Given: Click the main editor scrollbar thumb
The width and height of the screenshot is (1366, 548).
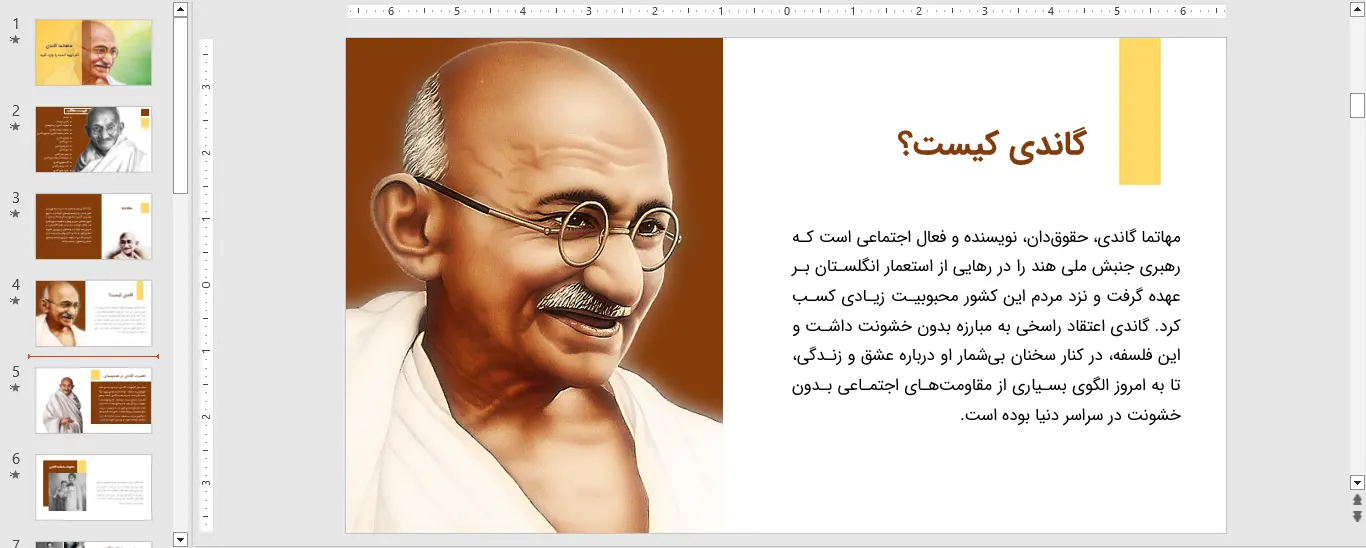Looking at the screenshot, I should coord(1357,105).
